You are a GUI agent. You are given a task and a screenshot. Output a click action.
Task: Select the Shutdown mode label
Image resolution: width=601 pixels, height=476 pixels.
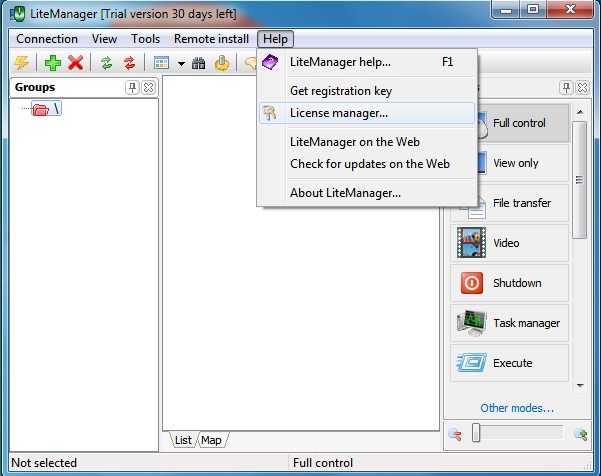pyautogui.click(x=517, y=283)
